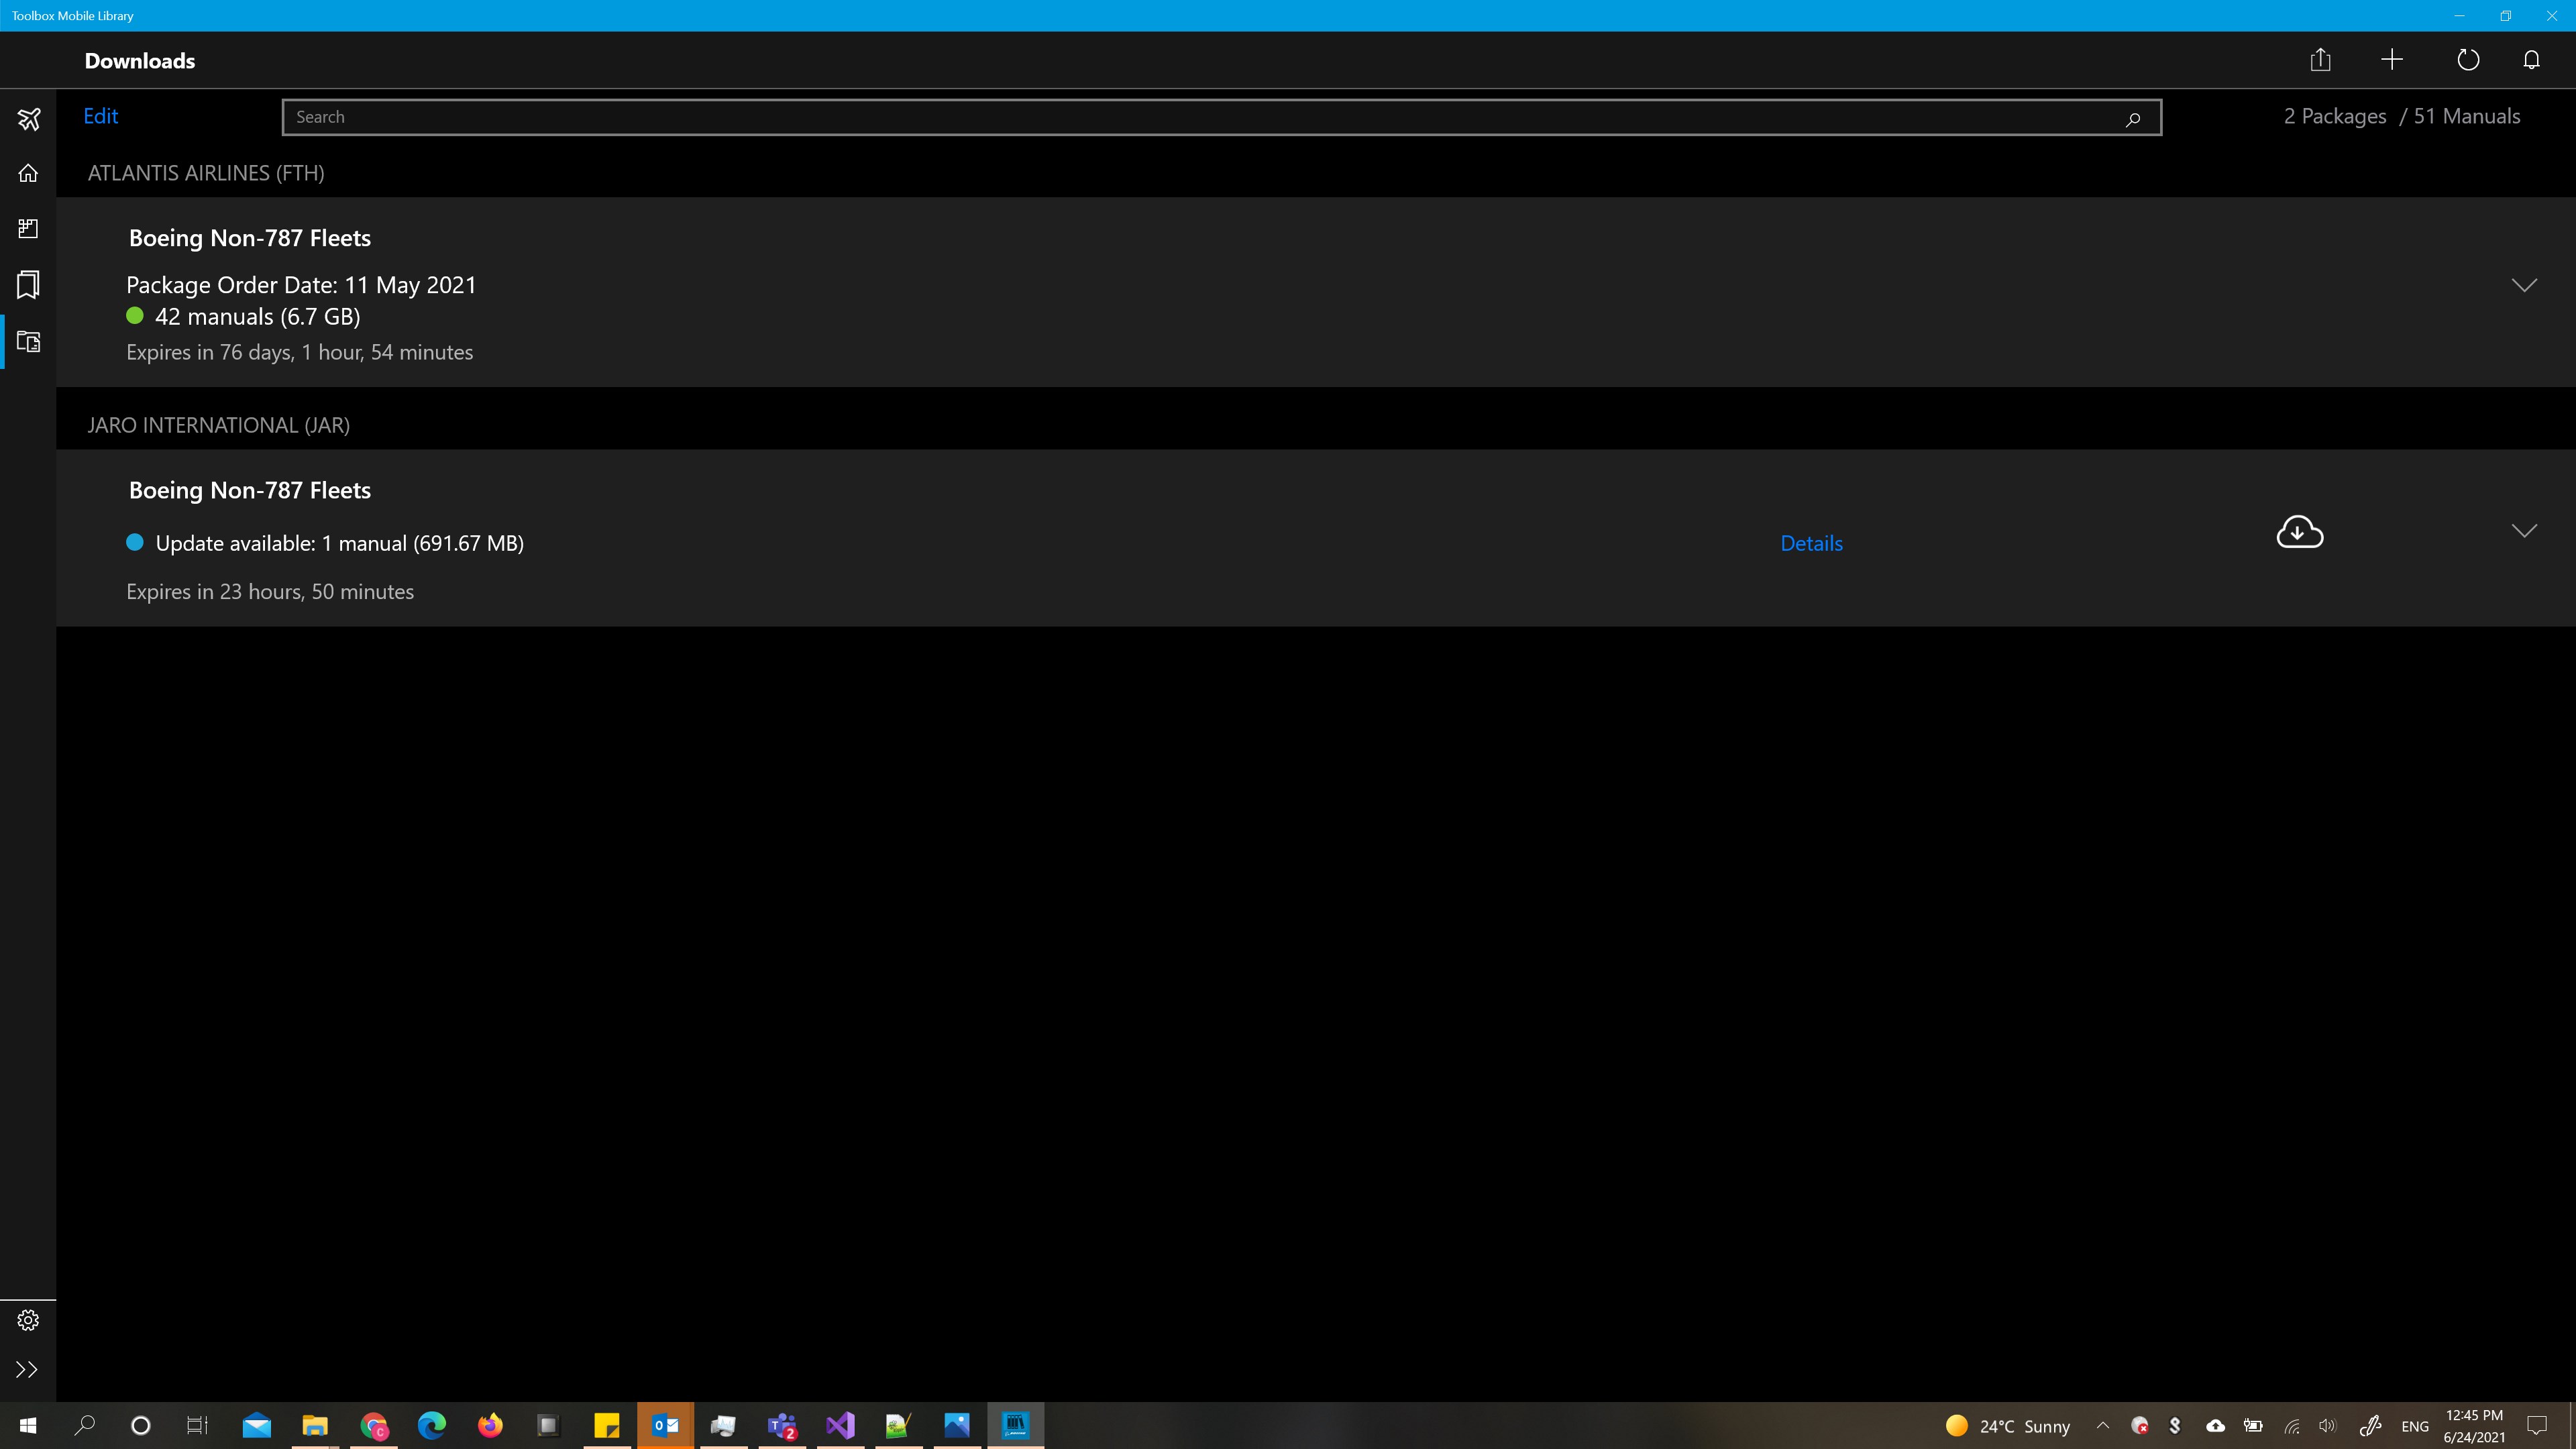Click the magnifier icon in search box
The height and width of the screenshot is (1449, 2576).
click(x=2132, y=118)
